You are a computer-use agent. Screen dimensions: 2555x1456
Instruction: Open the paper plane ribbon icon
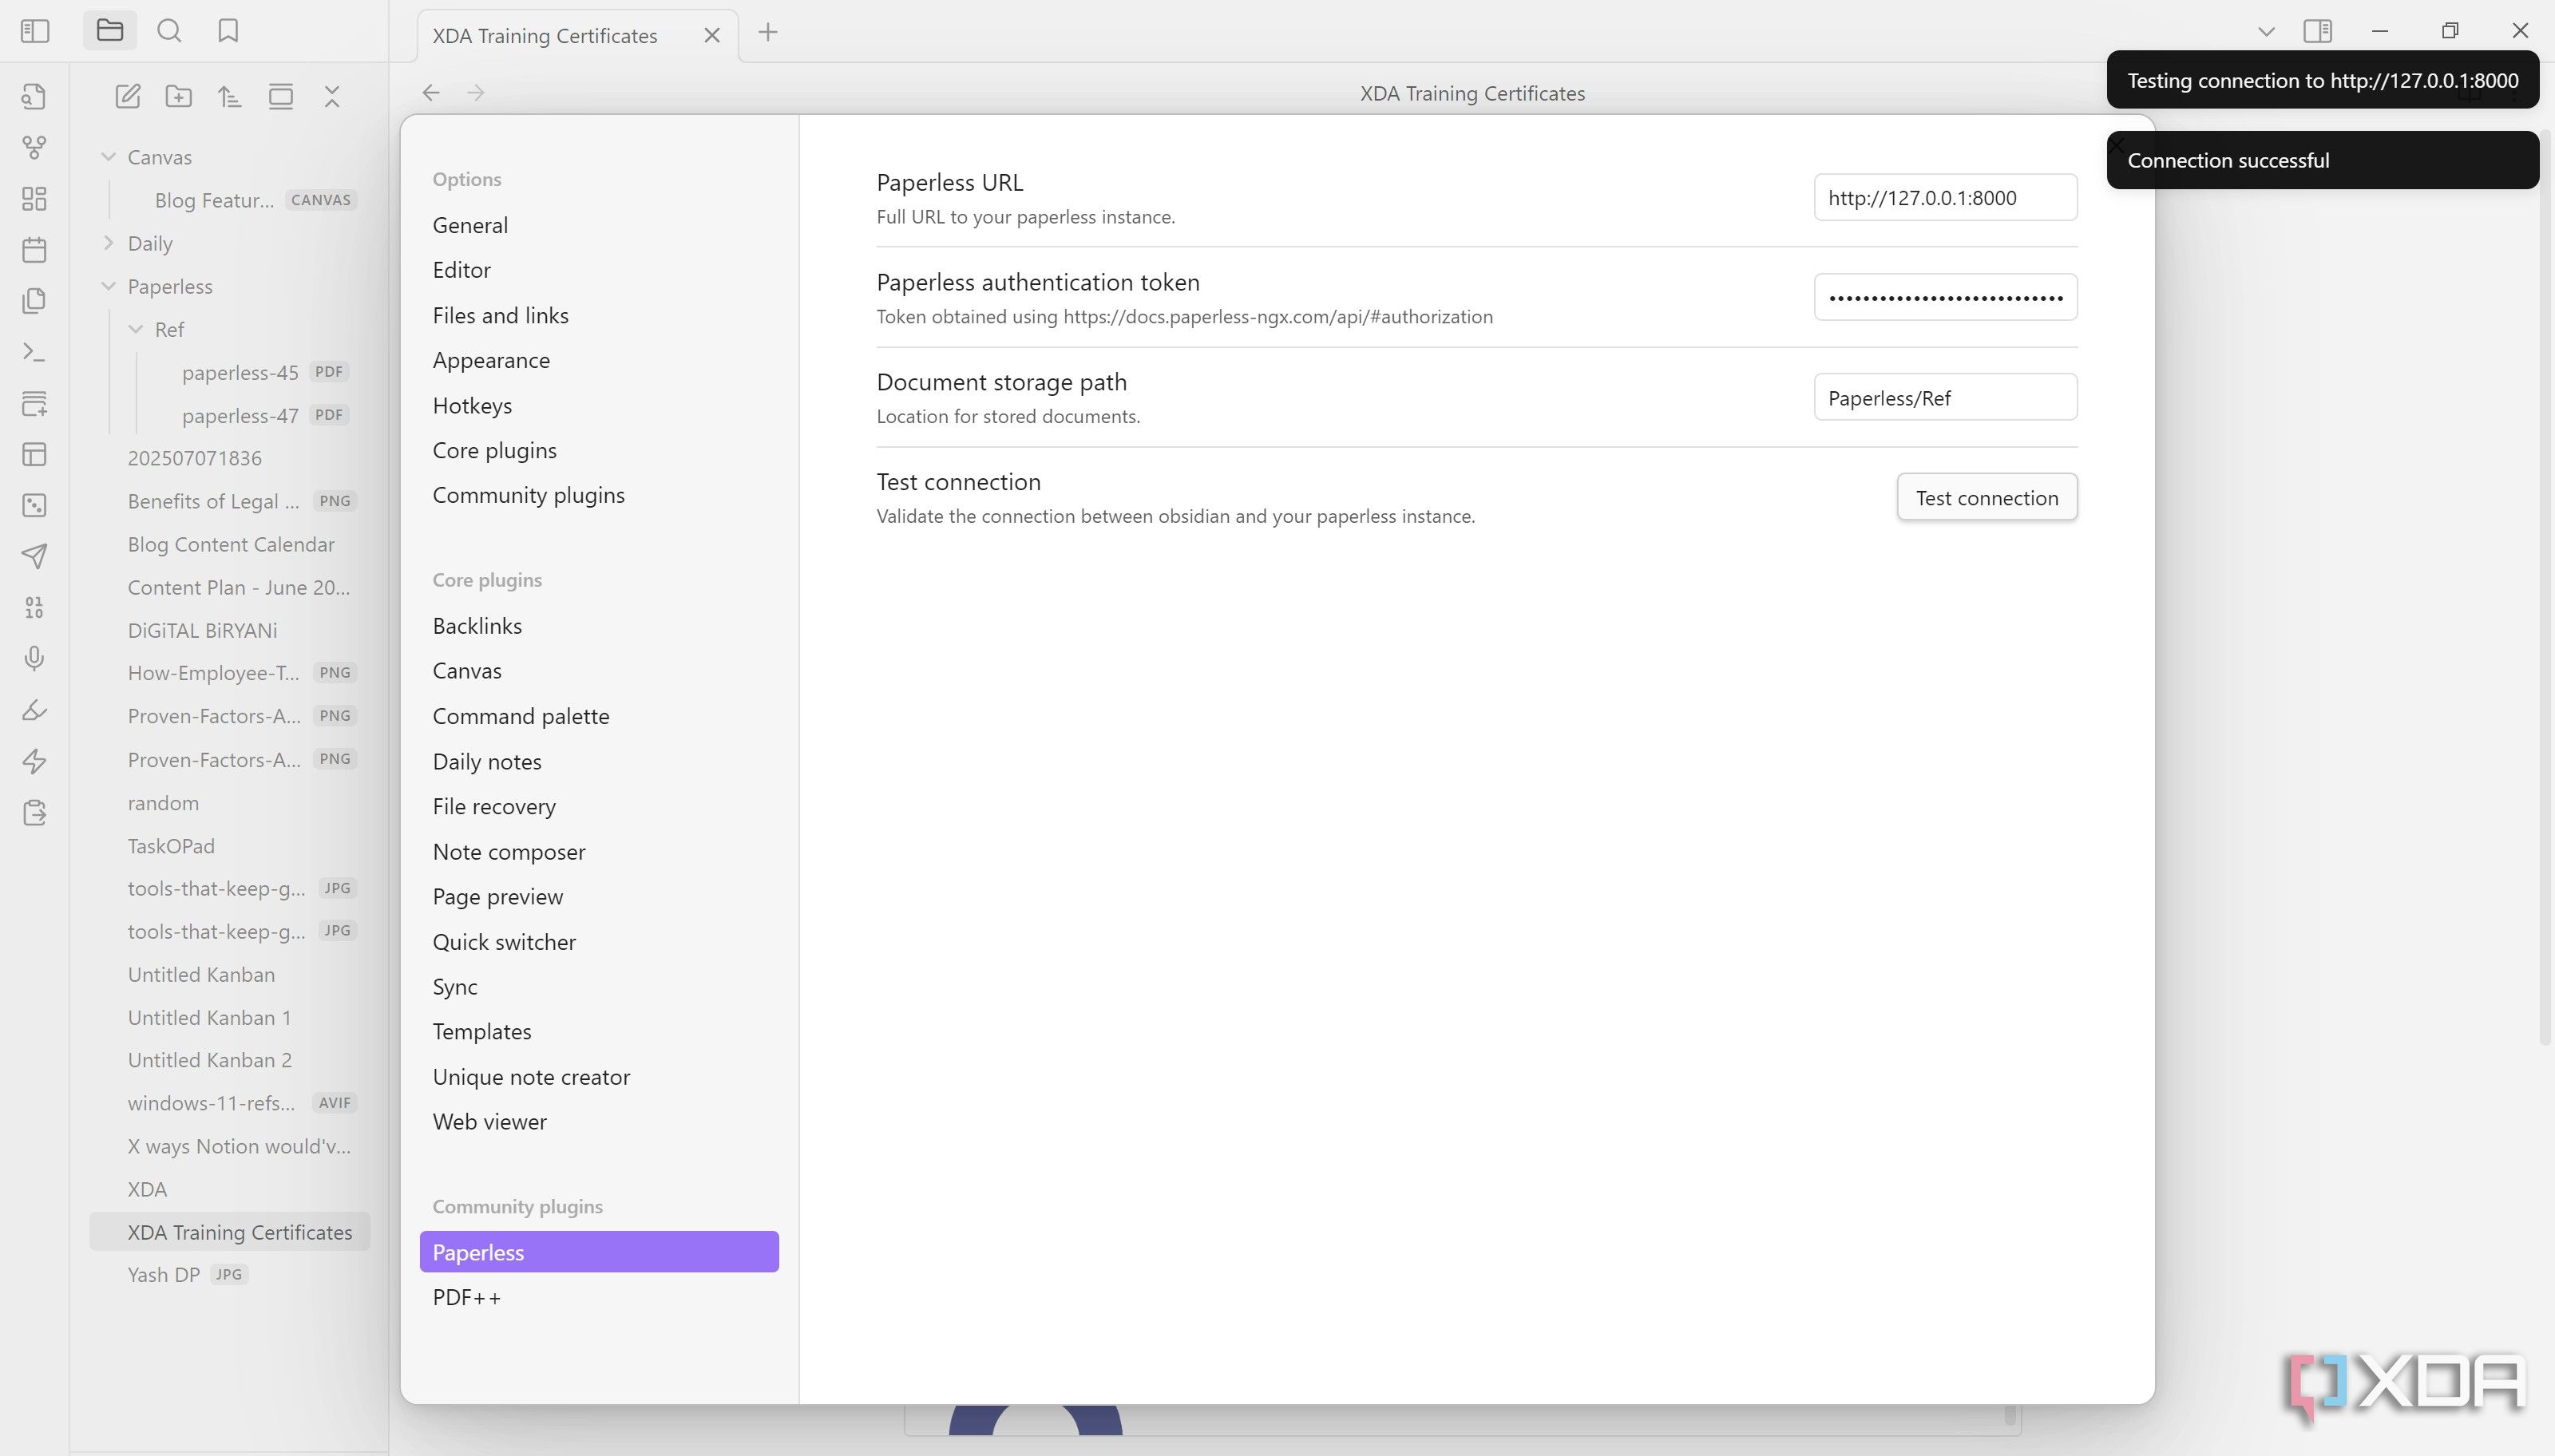point(34,556)
